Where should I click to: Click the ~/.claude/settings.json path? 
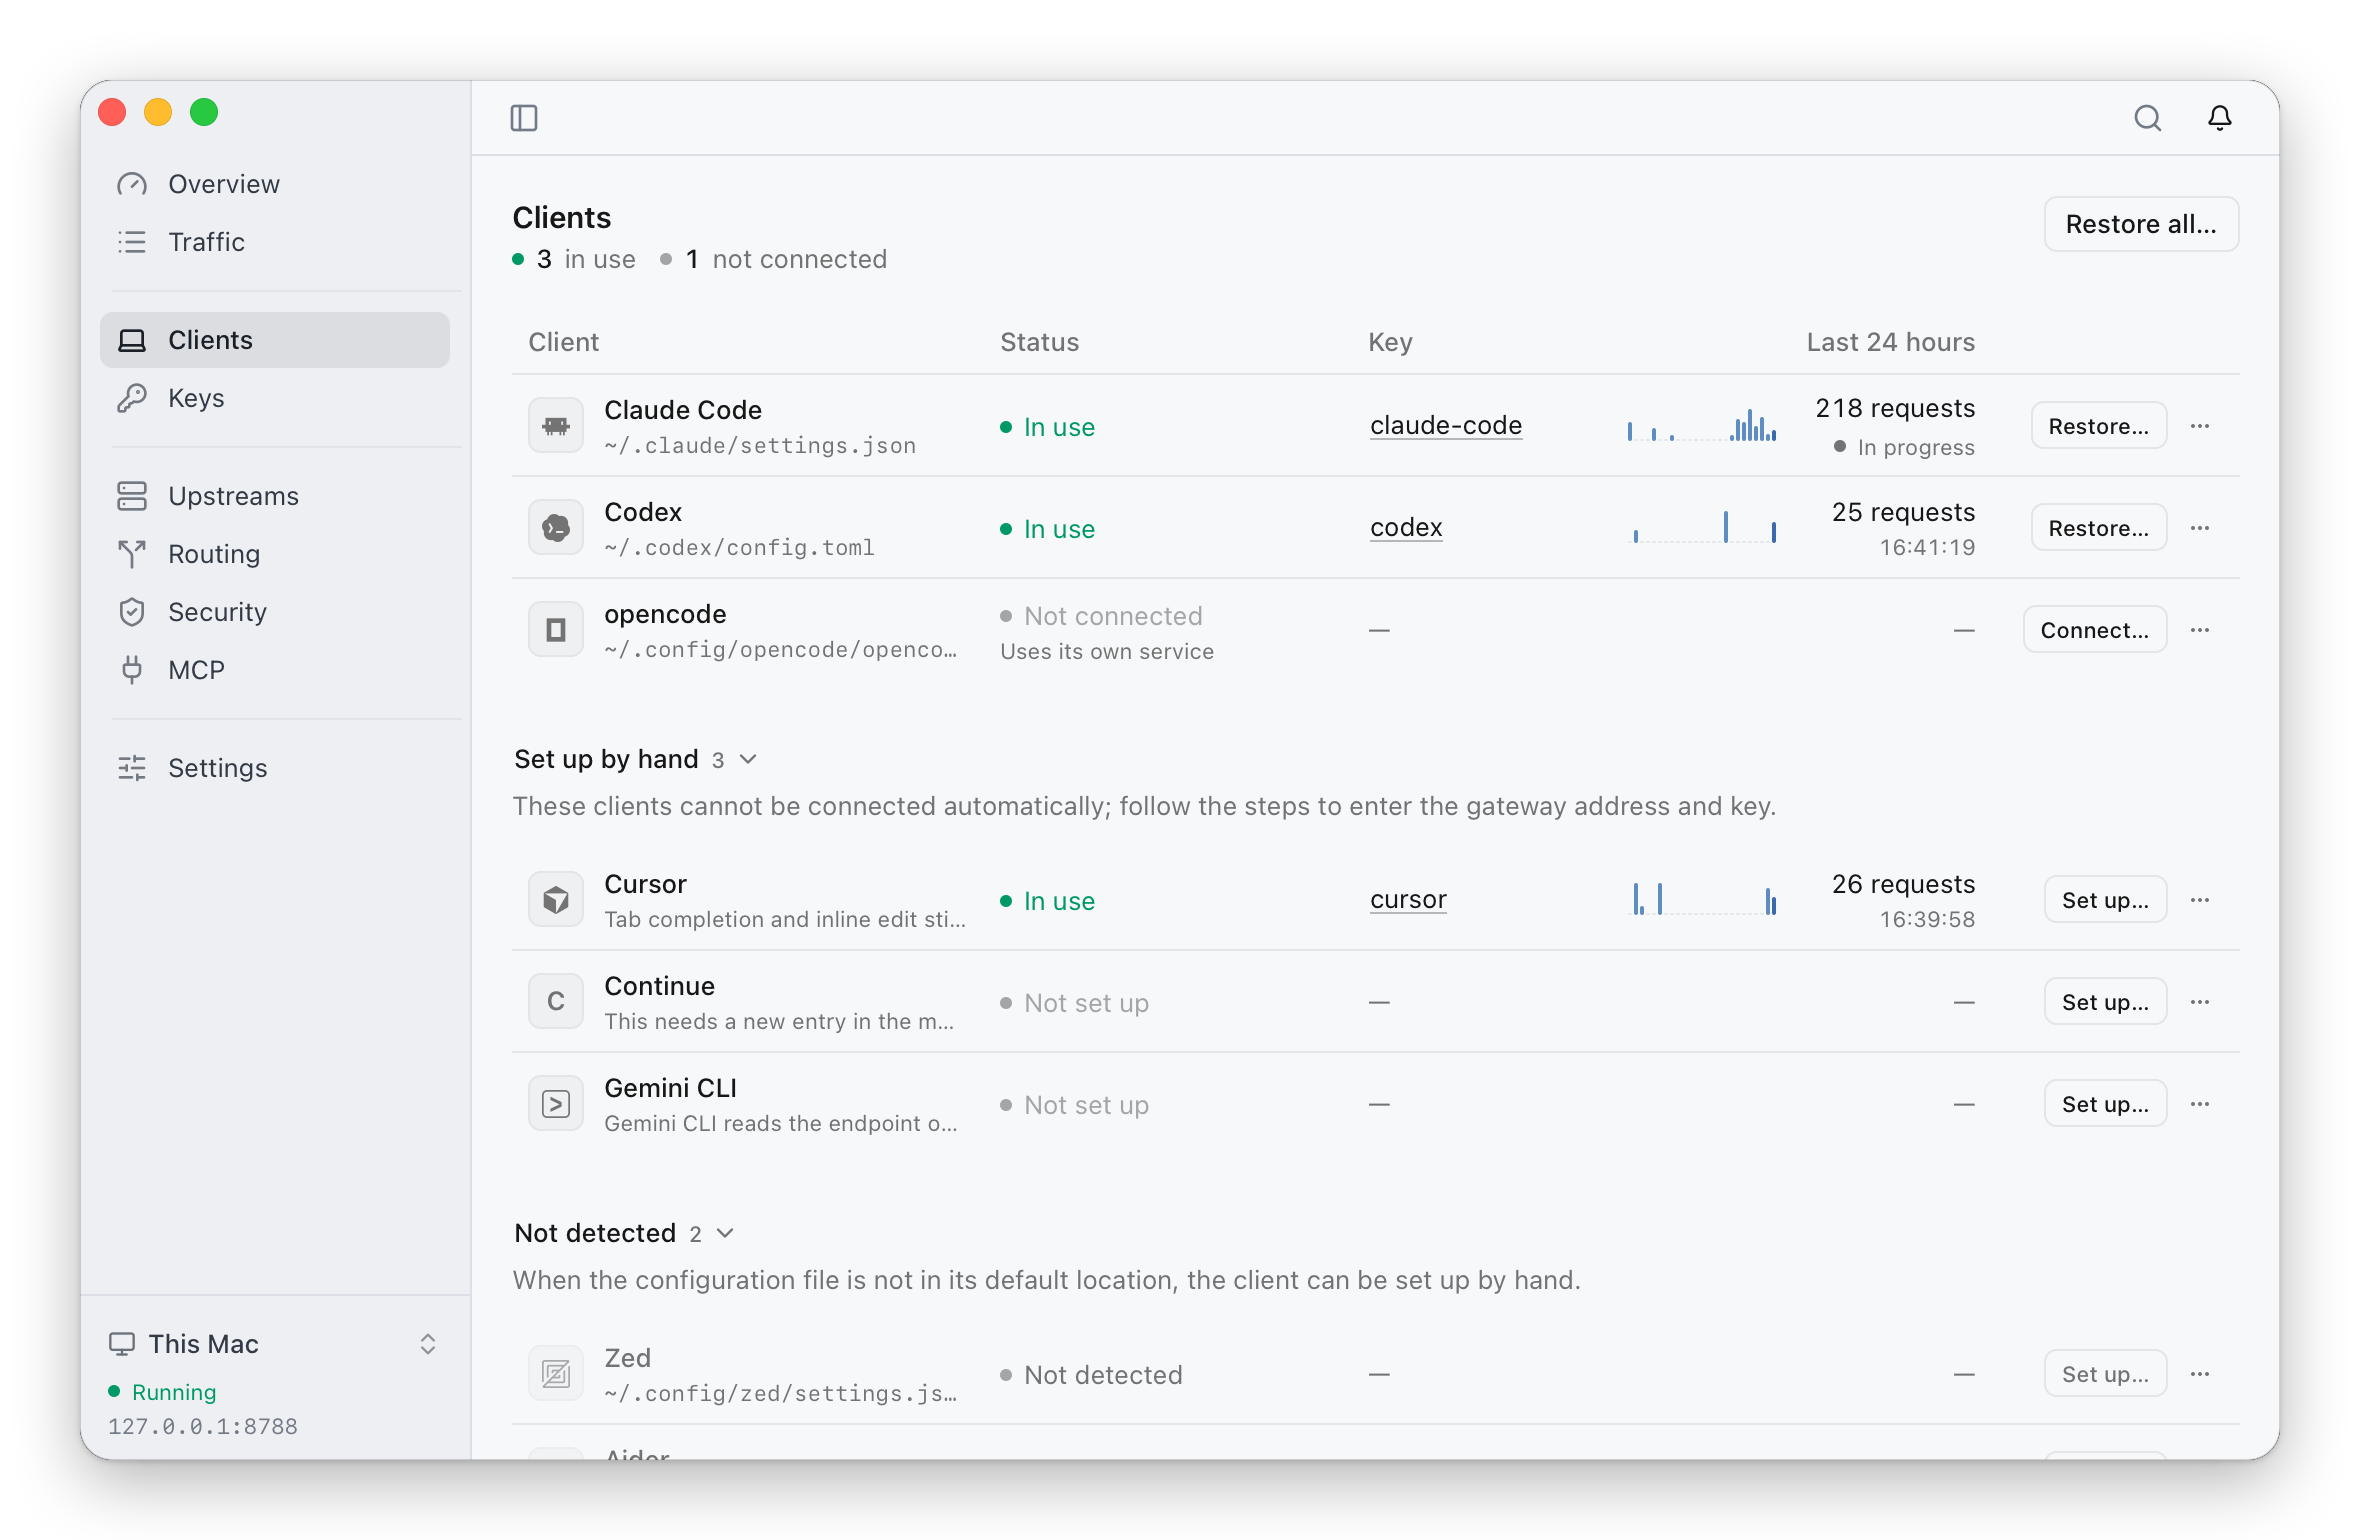[760, 446]
